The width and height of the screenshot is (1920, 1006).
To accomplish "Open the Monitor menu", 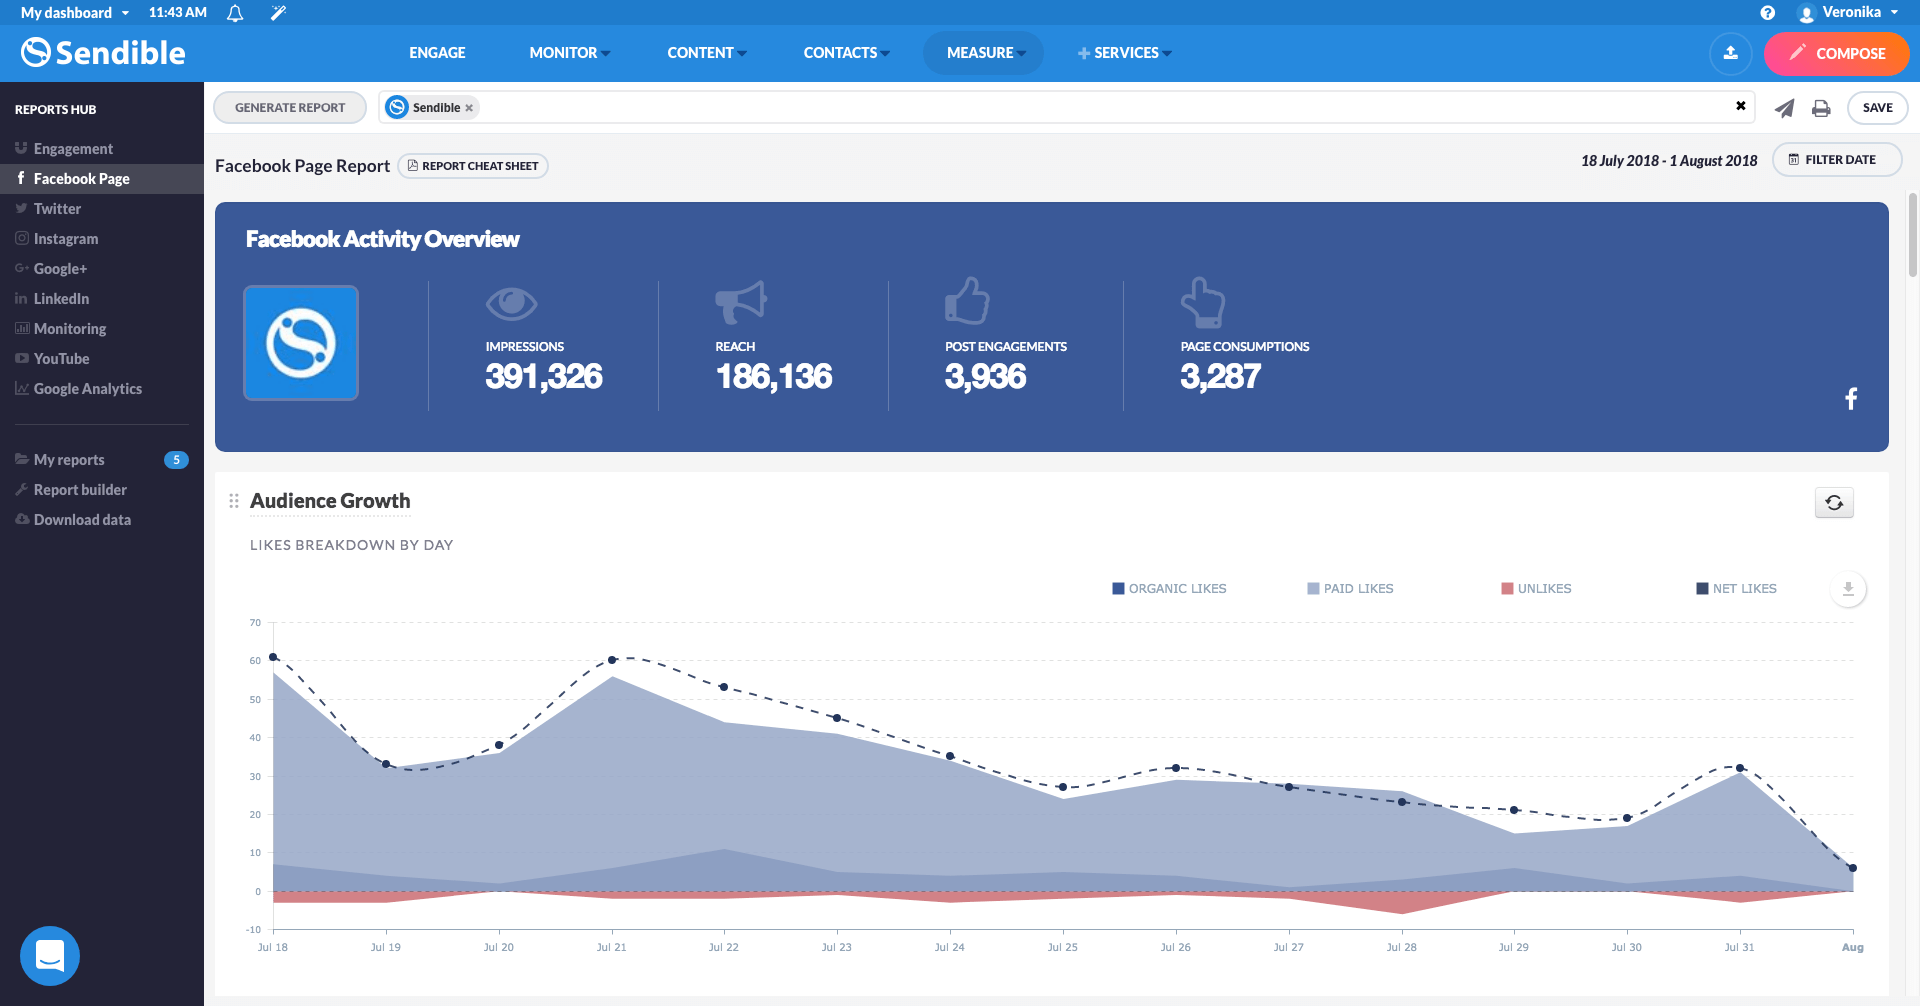I will point(570,53).
